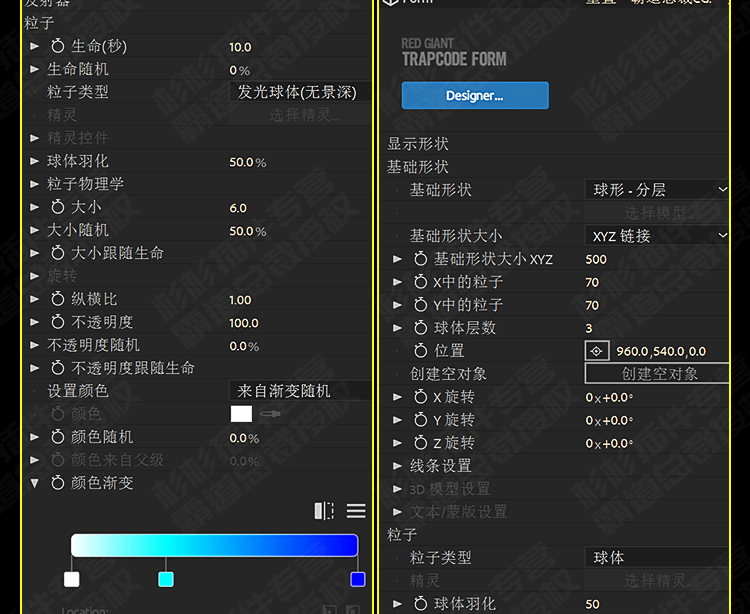Expand the 大小 property
Image resolution: width=750 pixels, height=614 pixels.
34,207
